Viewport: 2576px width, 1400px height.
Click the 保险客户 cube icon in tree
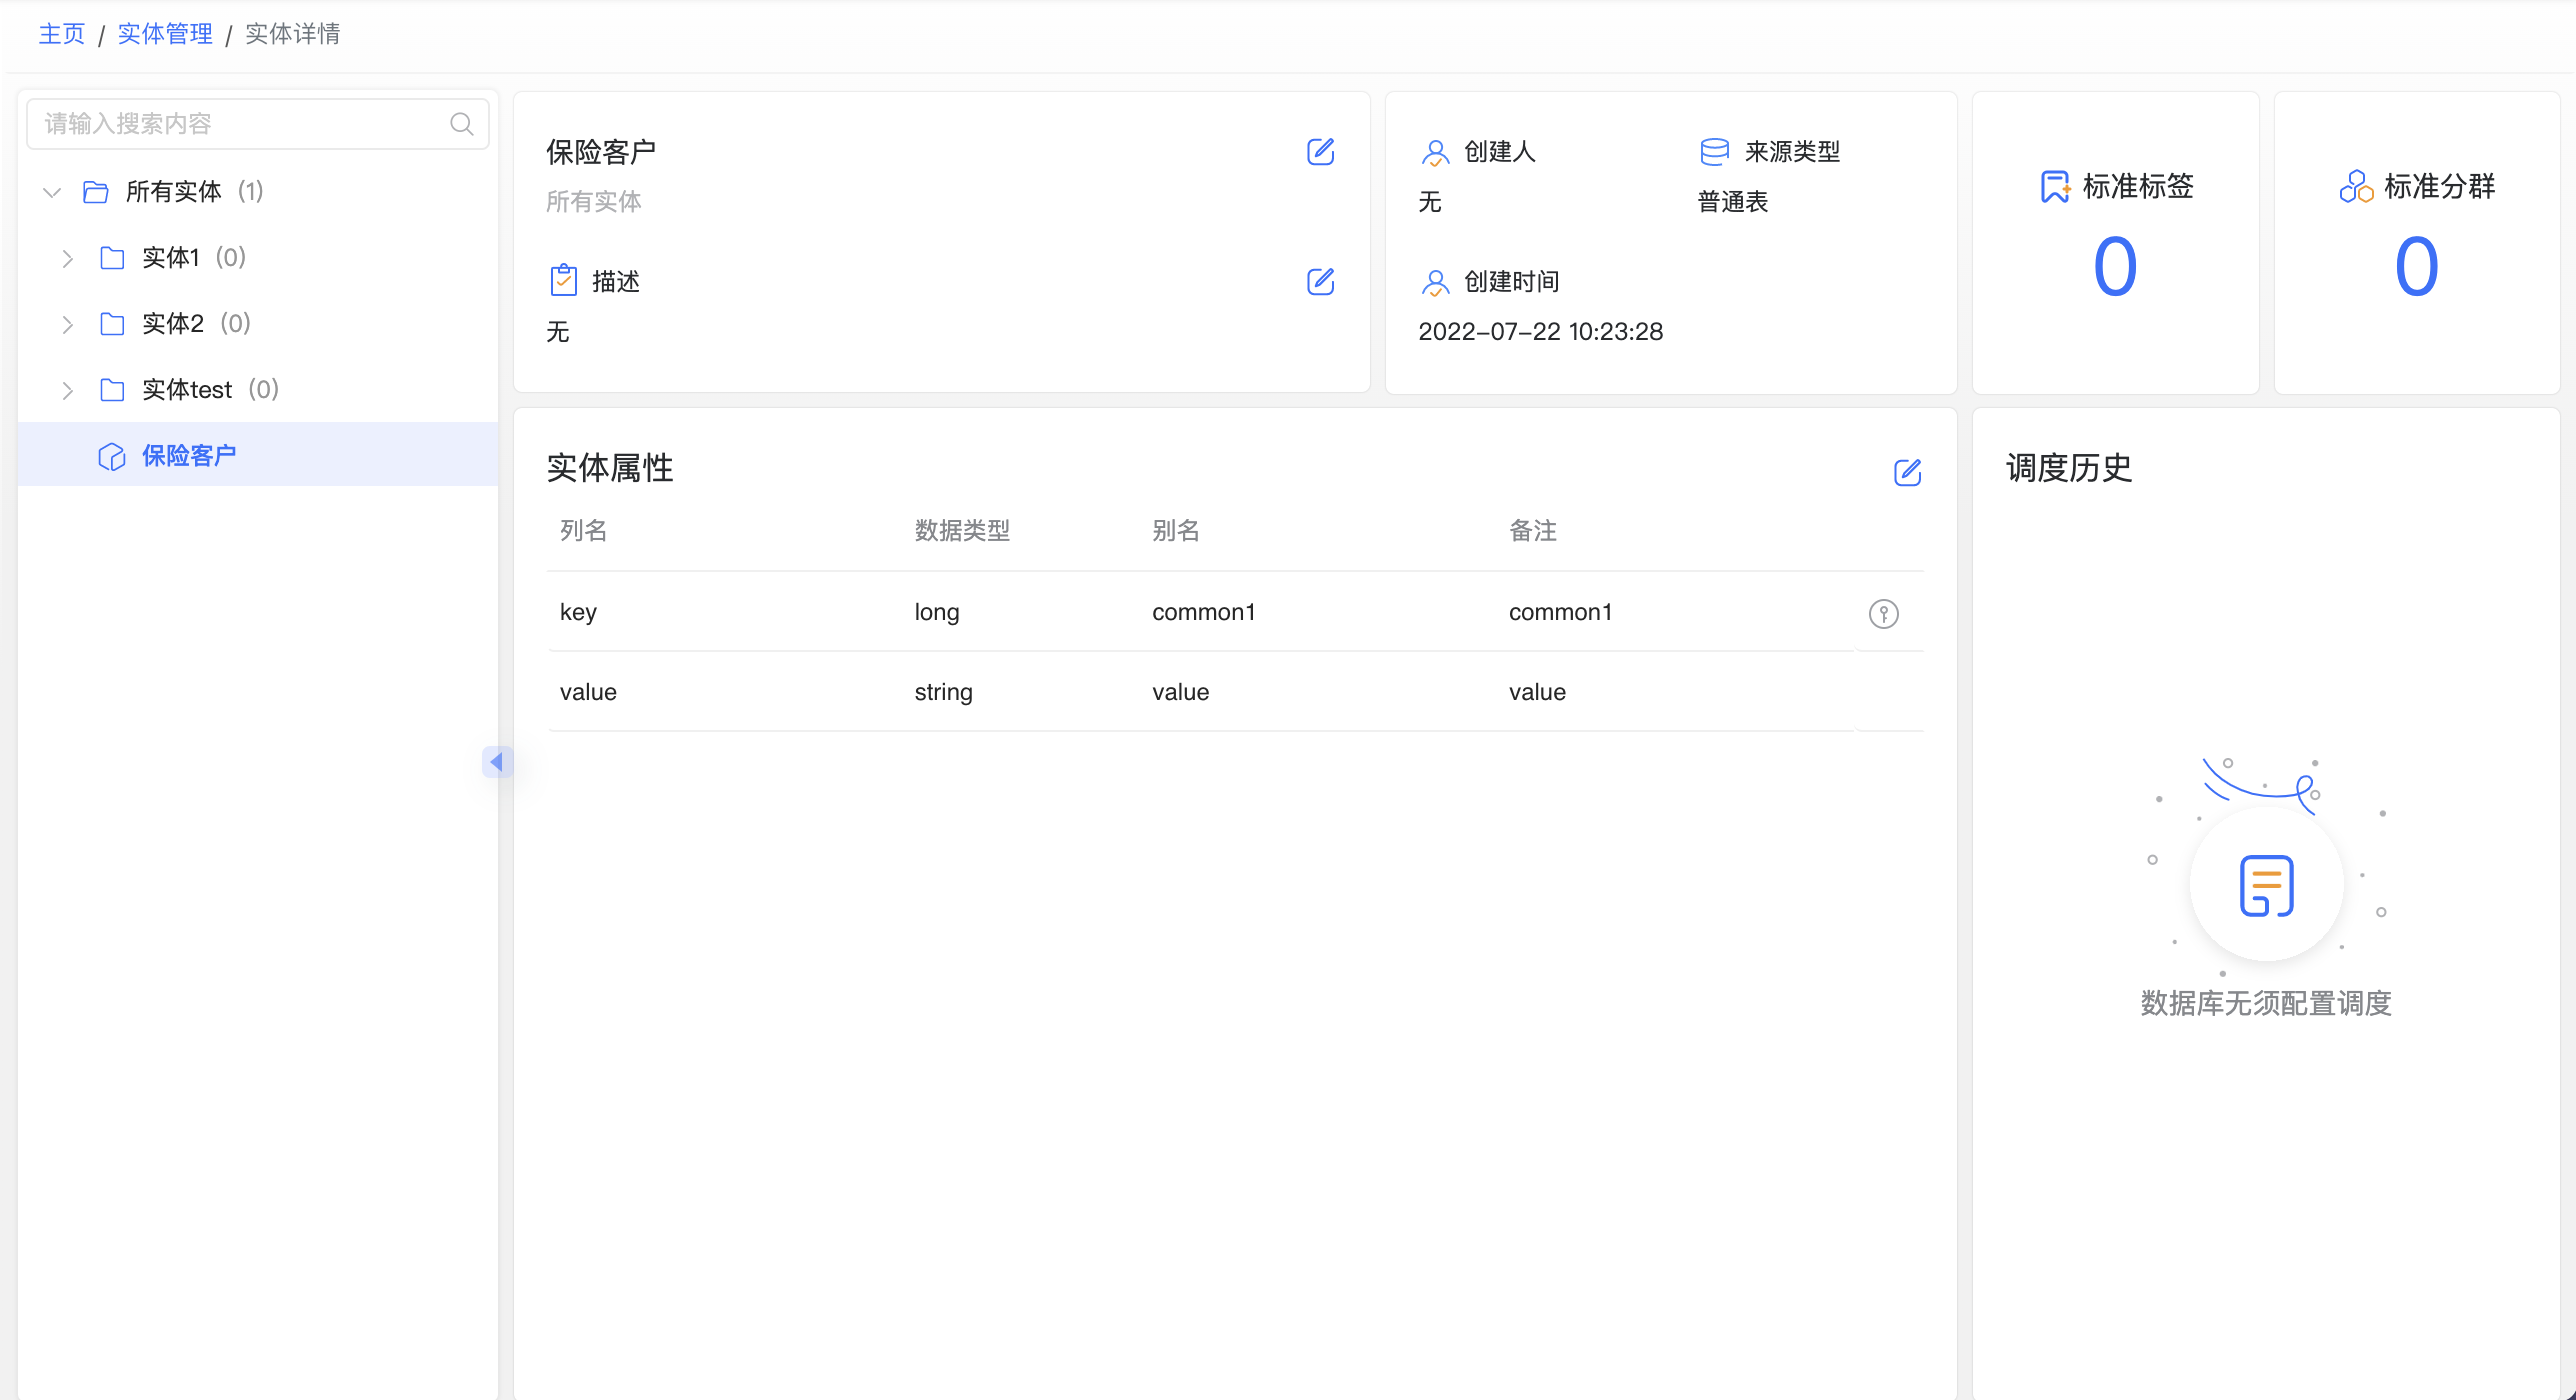(112, 456)
